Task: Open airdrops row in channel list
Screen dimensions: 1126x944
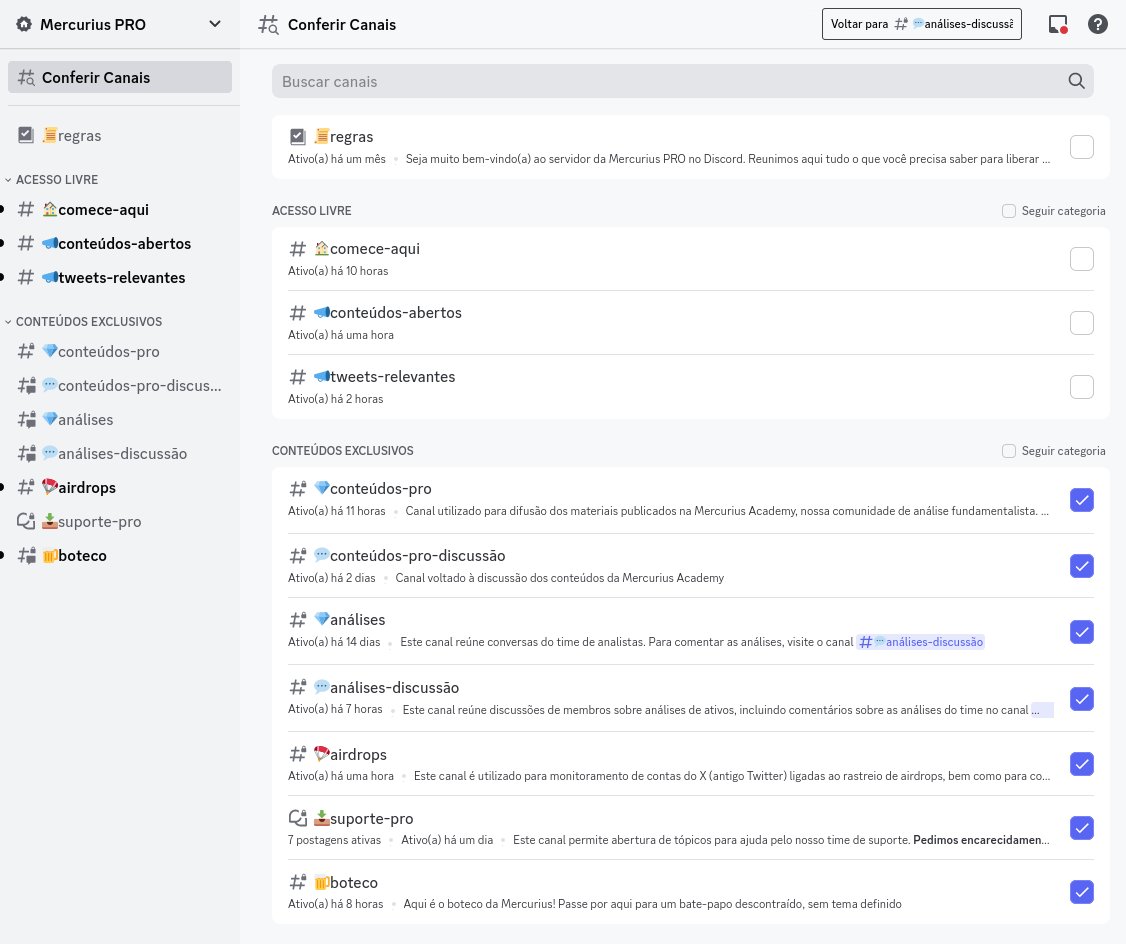Action: (690, 764)
